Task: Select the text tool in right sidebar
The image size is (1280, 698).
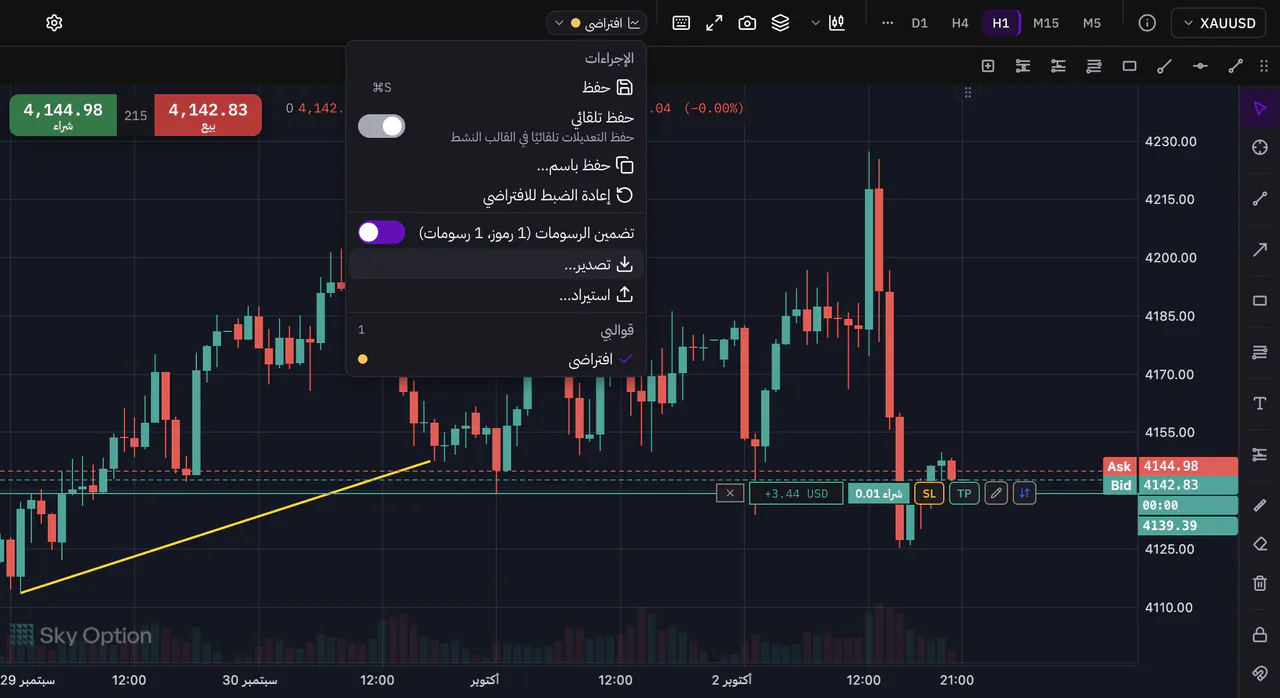Action: (x=1259, y=403)
